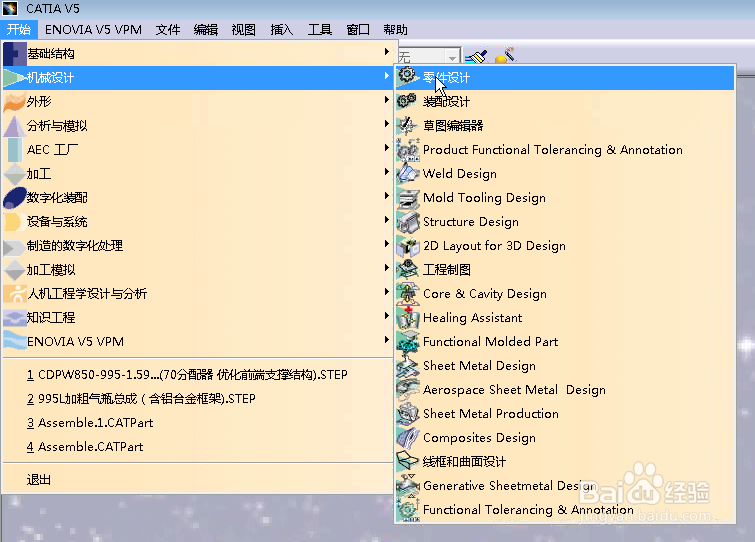
Task: Click the CATIA V5 title bar logo
Action: click(10, 8)
